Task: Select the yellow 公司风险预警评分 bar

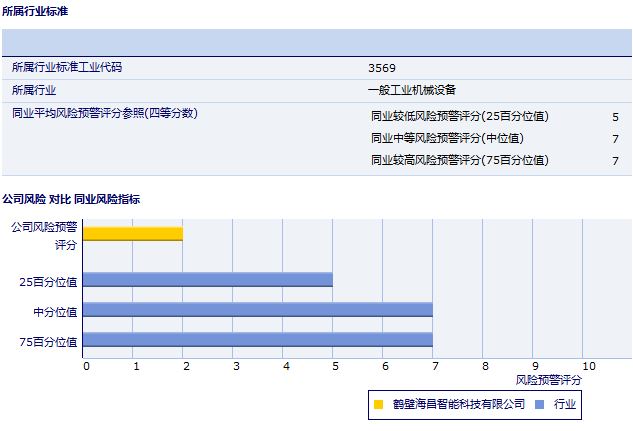Action: tap(133, 234)
